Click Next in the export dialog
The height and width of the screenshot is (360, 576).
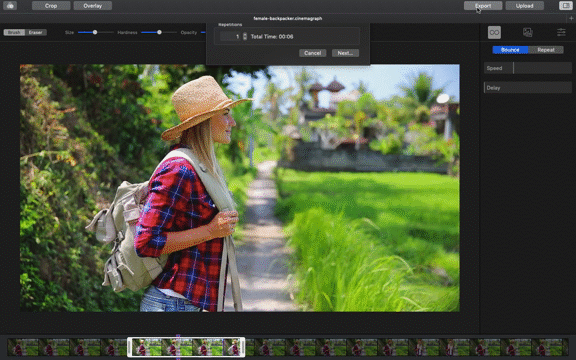[345, 53]
